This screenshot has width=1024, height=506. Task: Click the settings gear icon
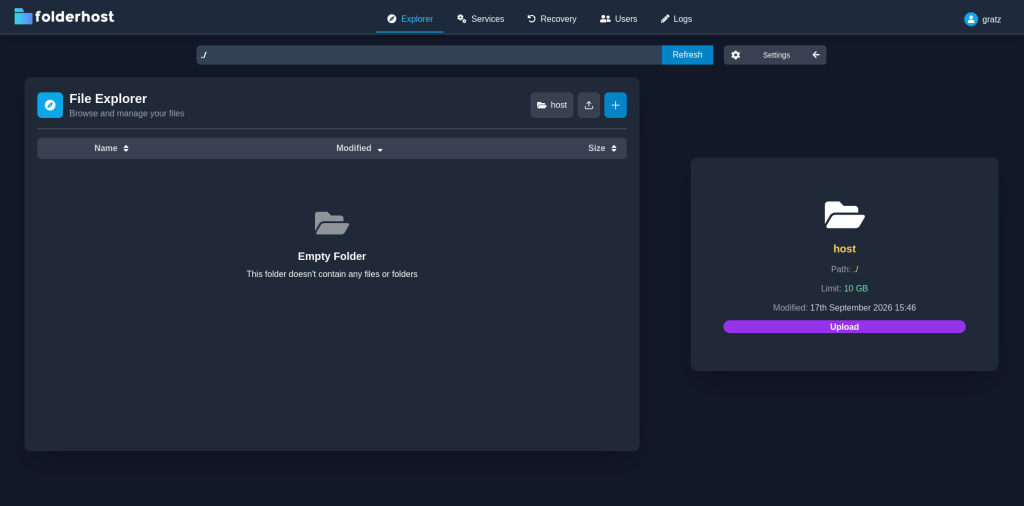735,55
